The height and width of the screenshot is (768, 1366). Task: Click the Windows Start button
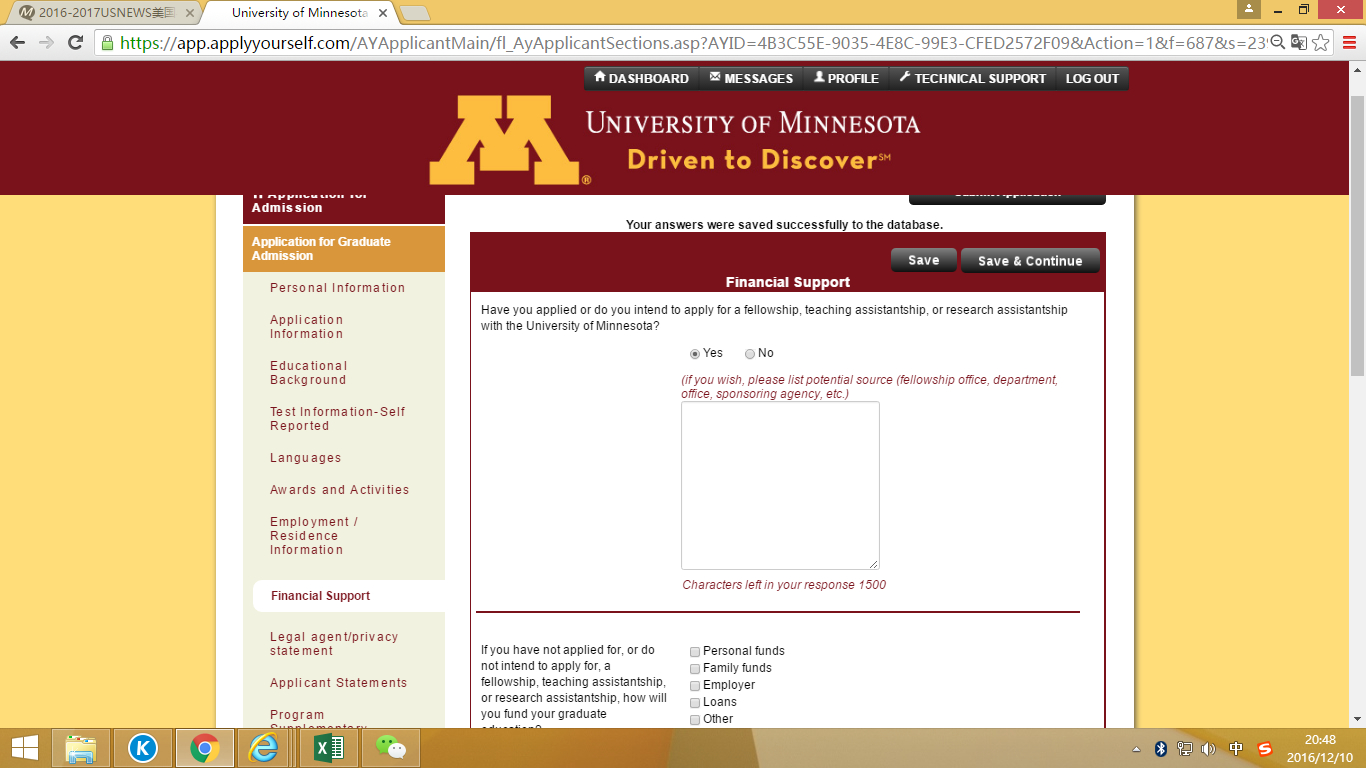pos(25,748)
